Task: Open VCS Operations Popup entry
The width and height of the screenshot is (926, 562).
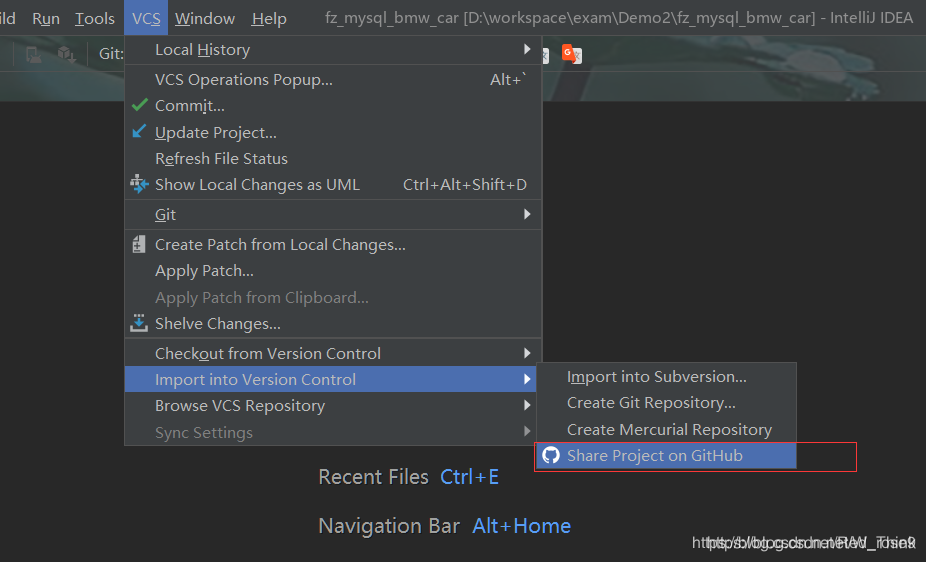Action: pos(333,80)
